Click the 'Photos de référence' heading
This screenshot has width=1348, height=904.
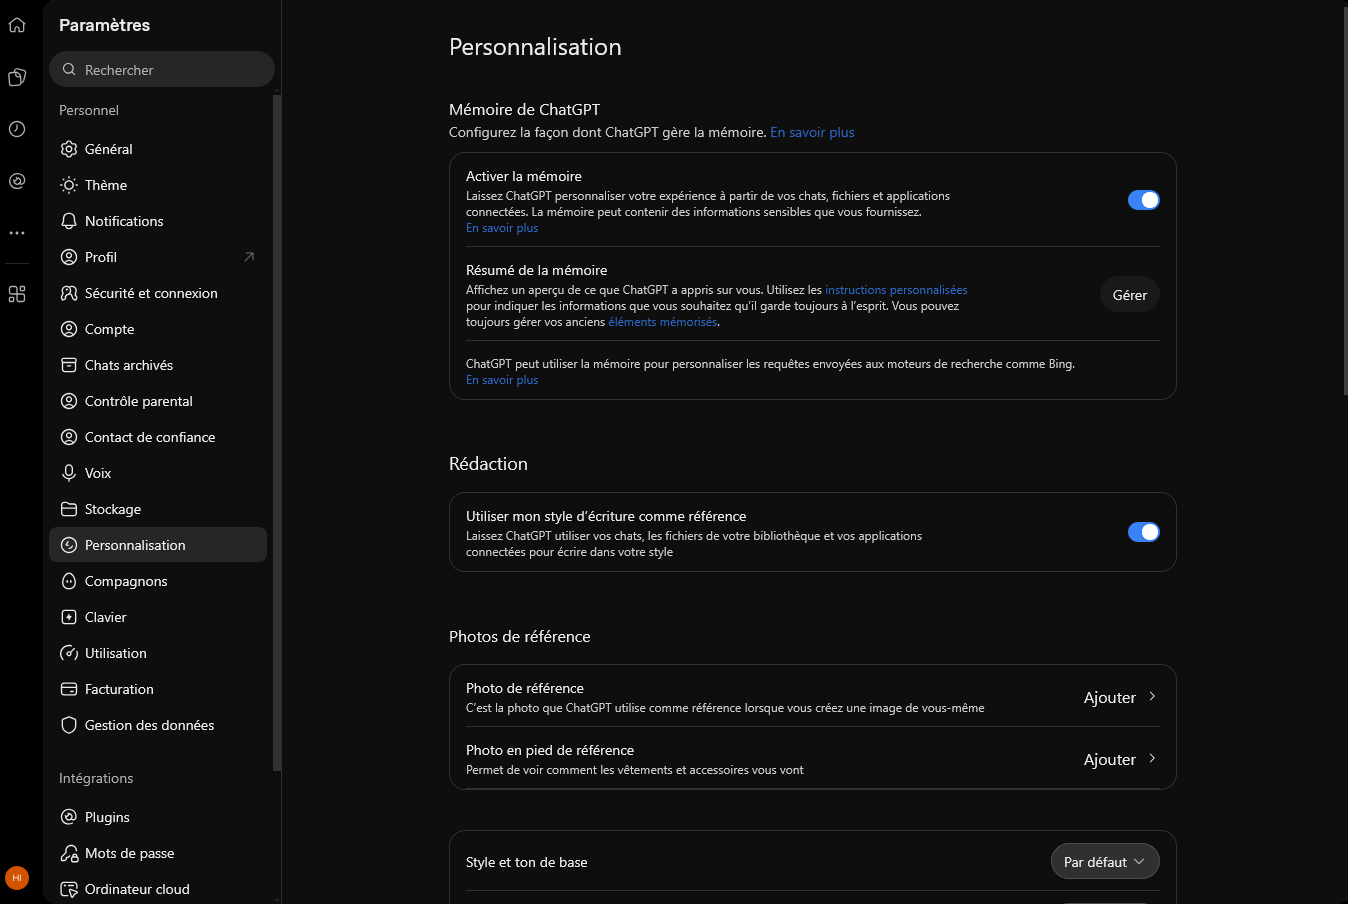coord(520,636)
